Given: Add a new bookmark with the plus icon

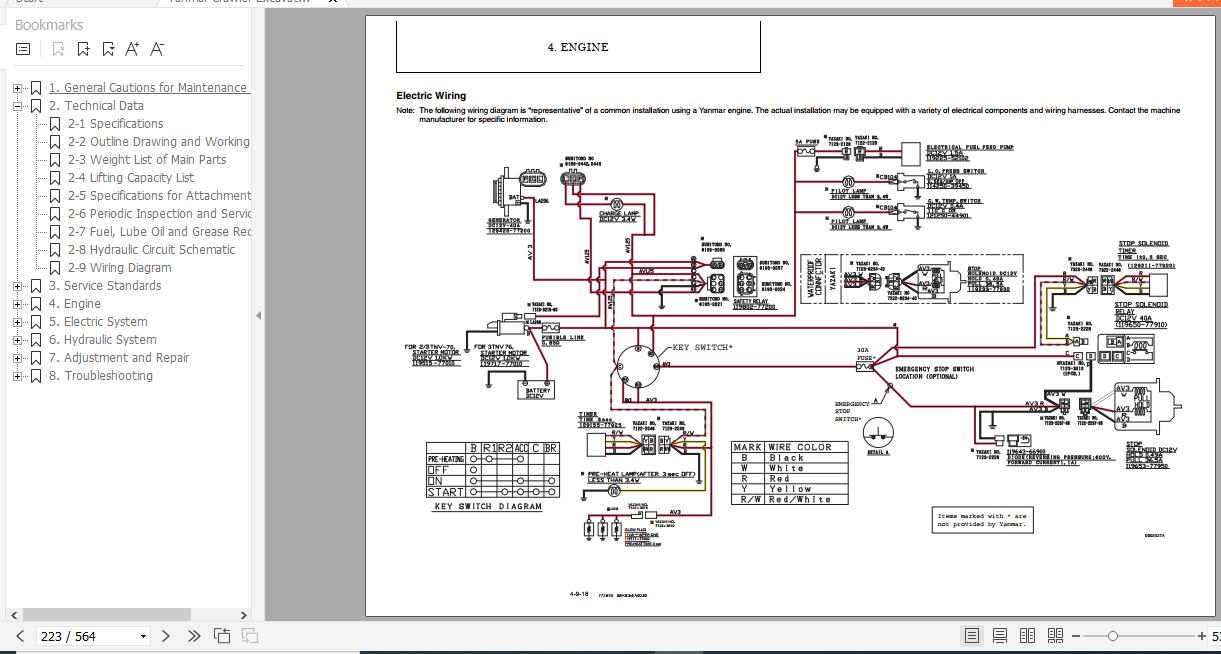Looking at the screenshot, I should point(83,49).
